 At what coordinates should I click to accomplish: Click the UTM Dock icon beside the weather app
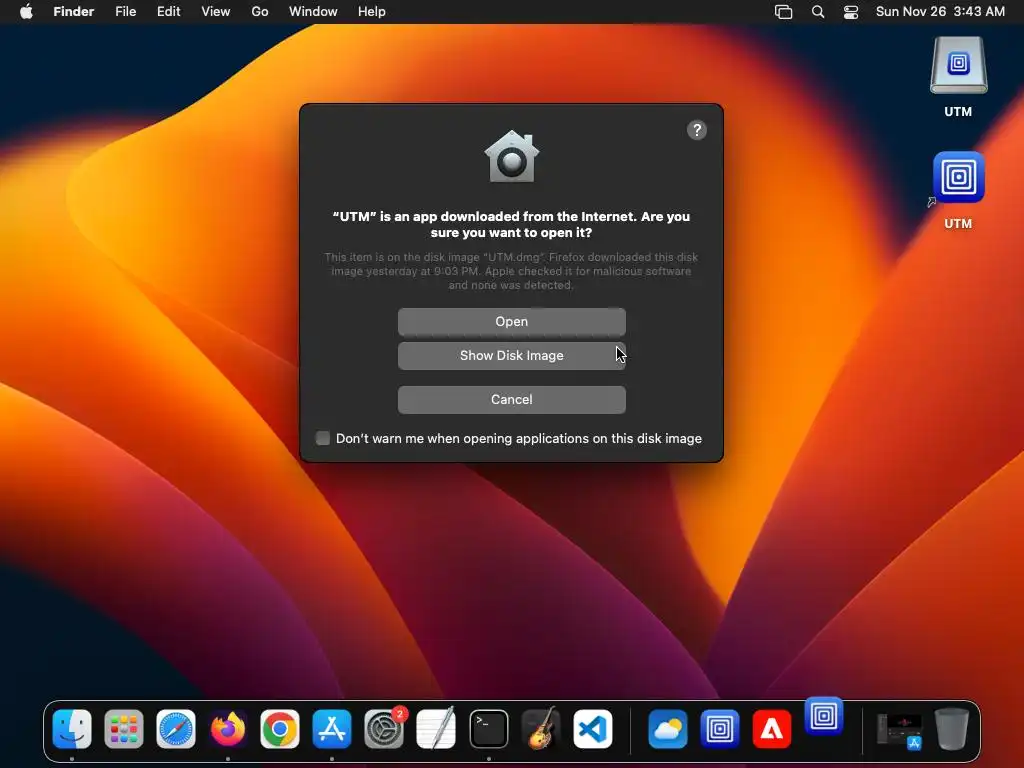point(720,728)
